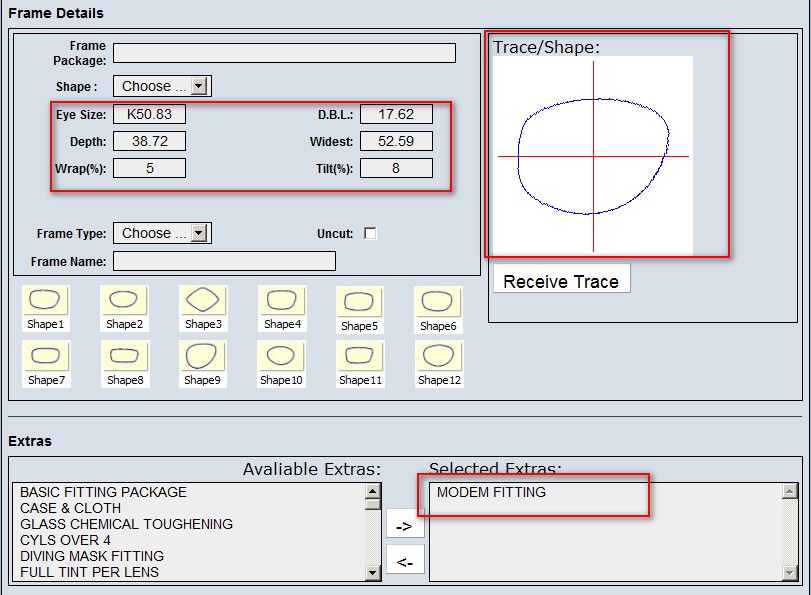Select CYLS OVER 4 extra

[x=65, y=540]
